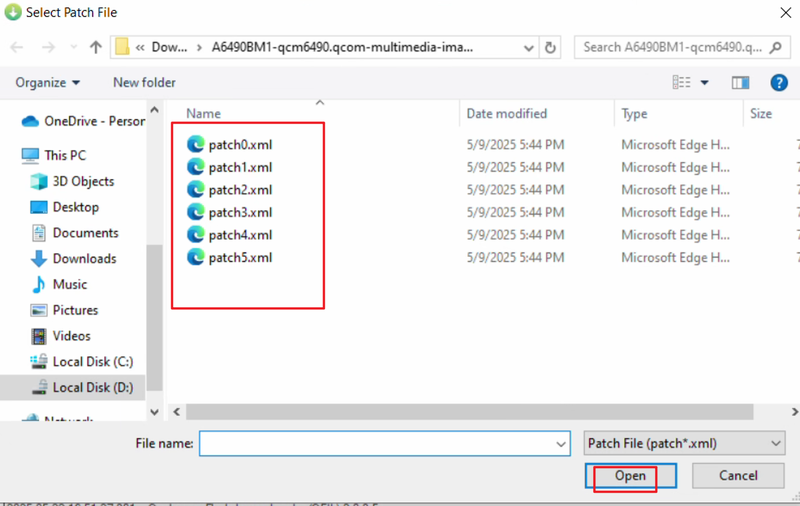Click Microsoft Edge type of patch4.xml
Image resolution: width=800 pixels, height=506 pixels.
point(676,235)
